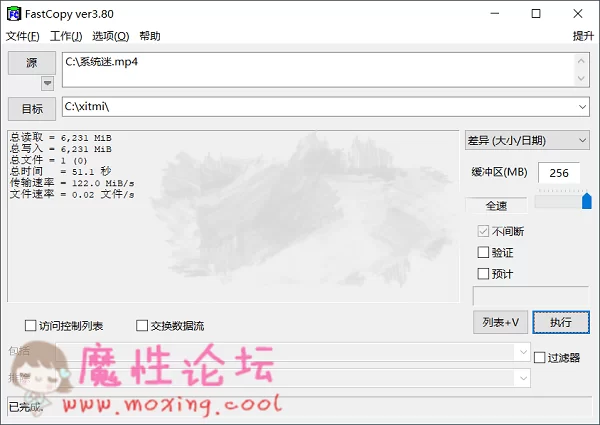Click the 源 source button
600x425 pixels.
coord(32,63)
